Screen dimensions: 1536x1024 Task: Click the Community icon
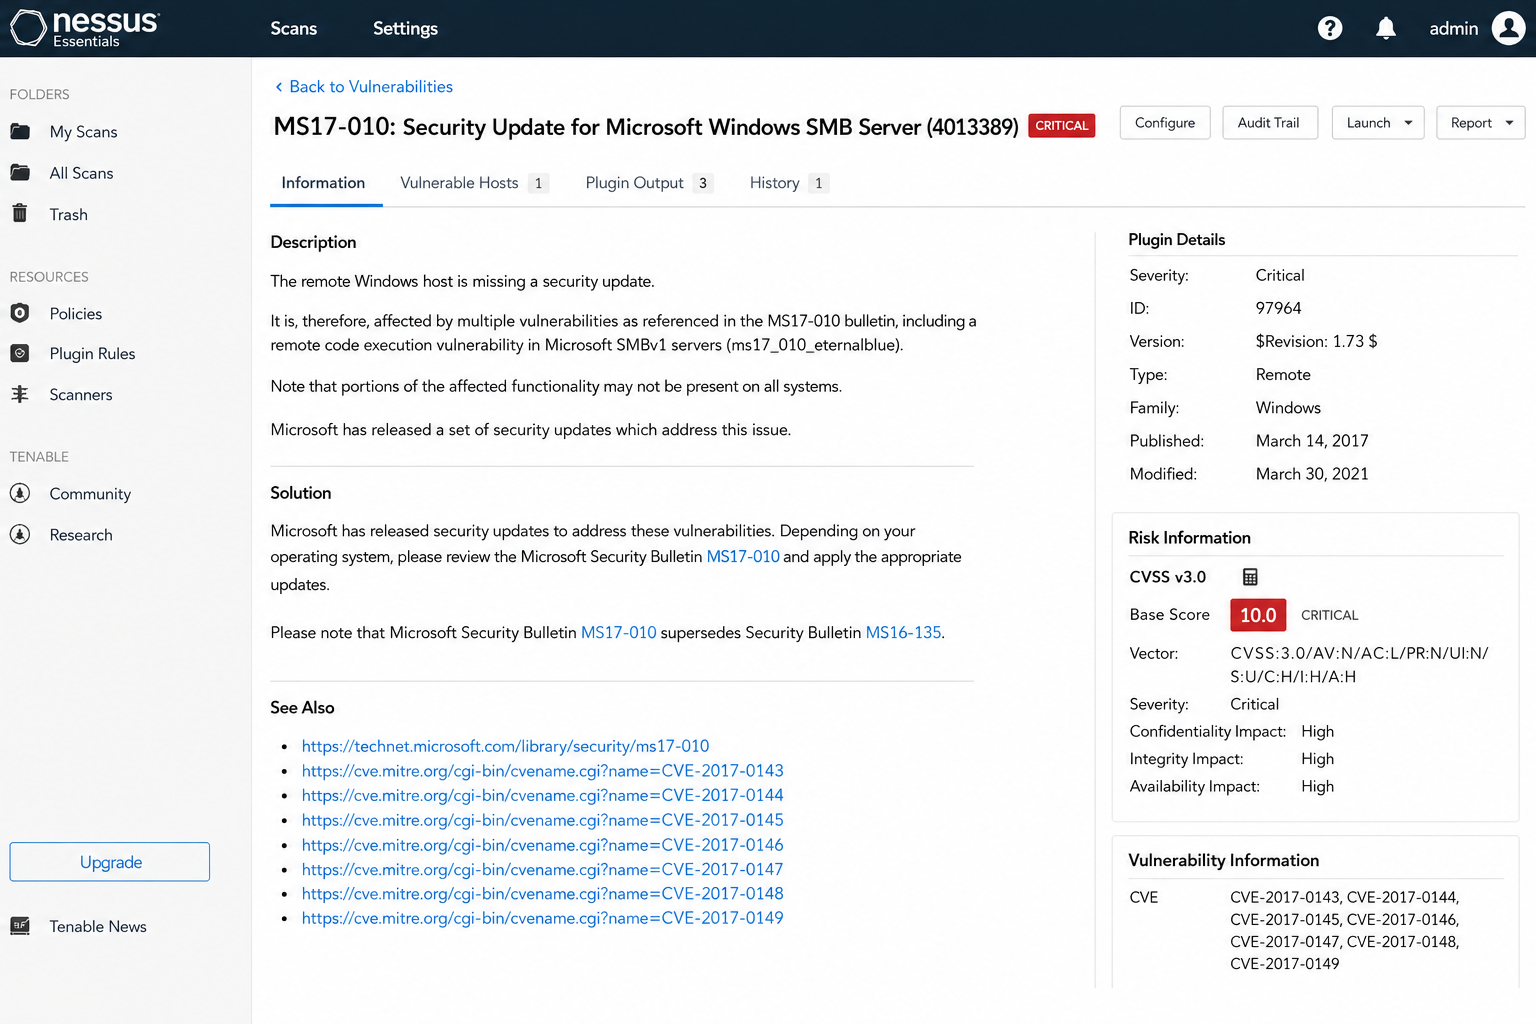point(20,493)
